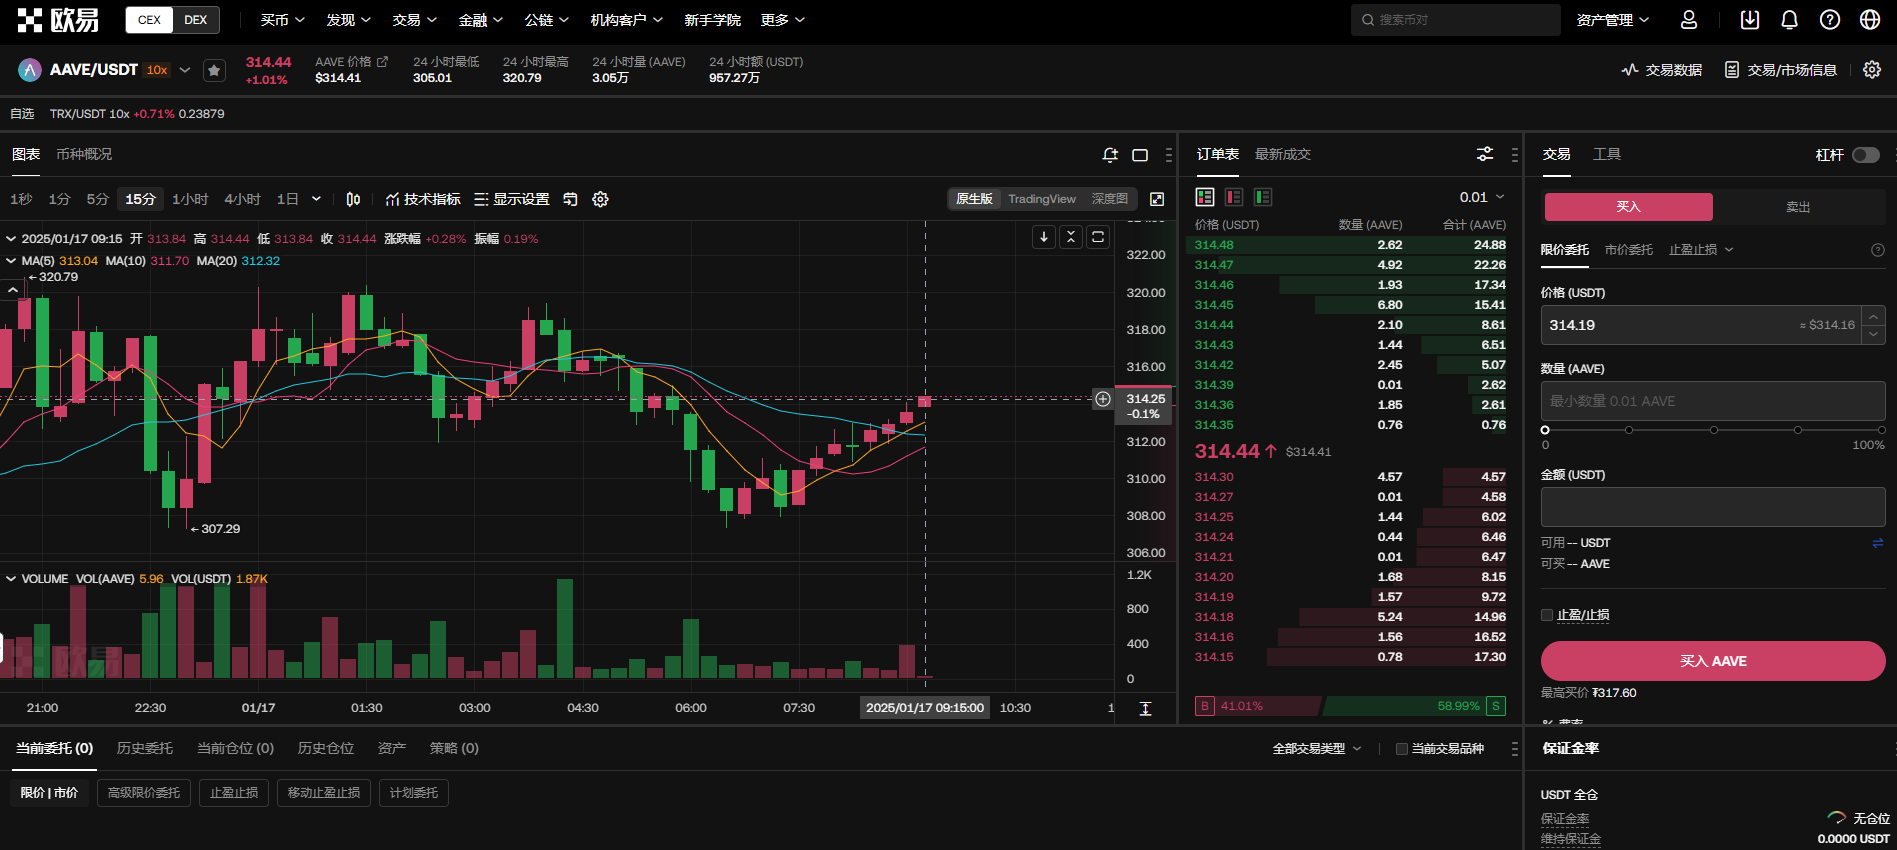The width and height of the screenshot is (1897, 850).
Task: Open the 历史委托 tab
Action: (145, 748)
